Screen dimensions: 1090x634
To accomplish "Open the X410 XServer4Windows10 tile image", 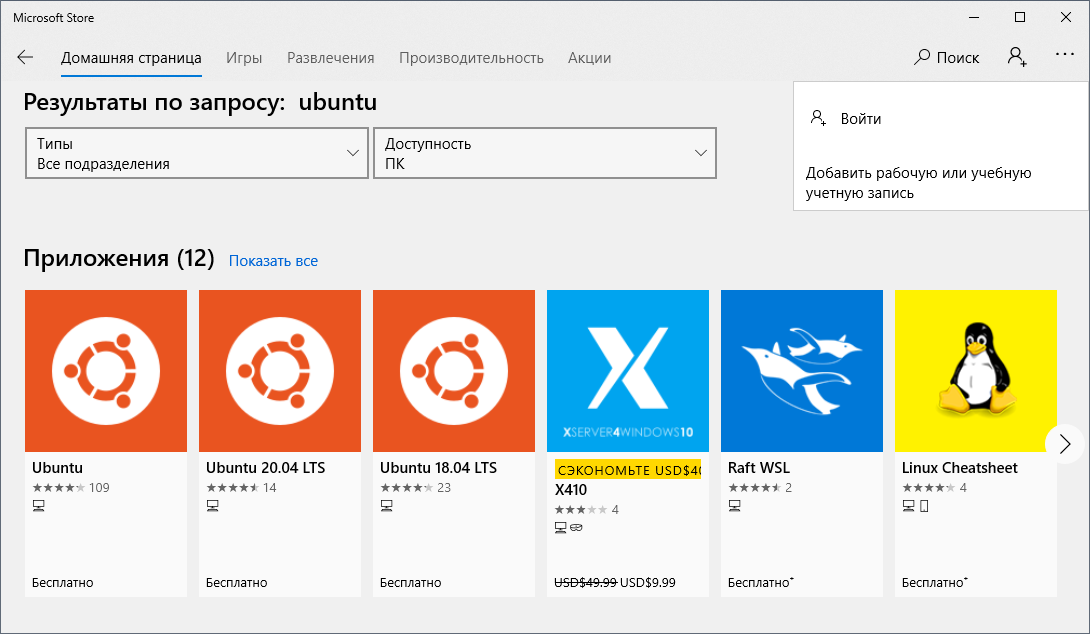I will point(628,371).
